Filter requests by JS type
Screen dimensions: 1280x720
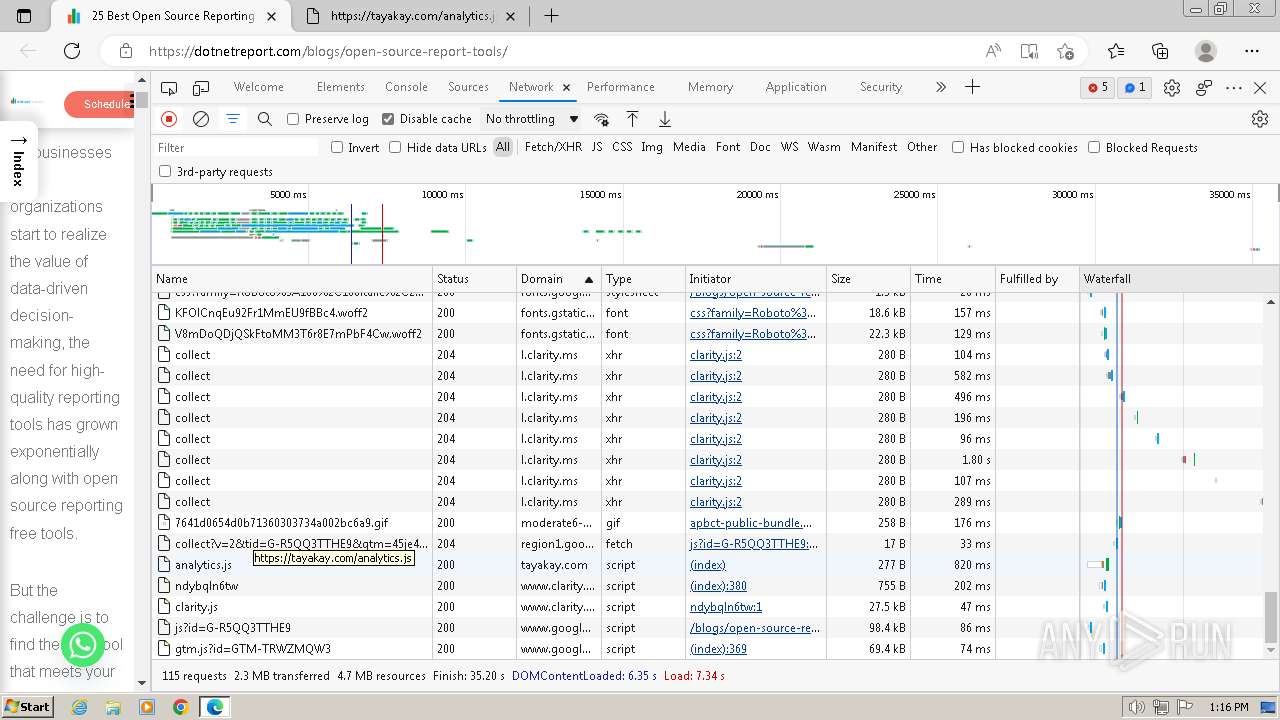[597, 147]
